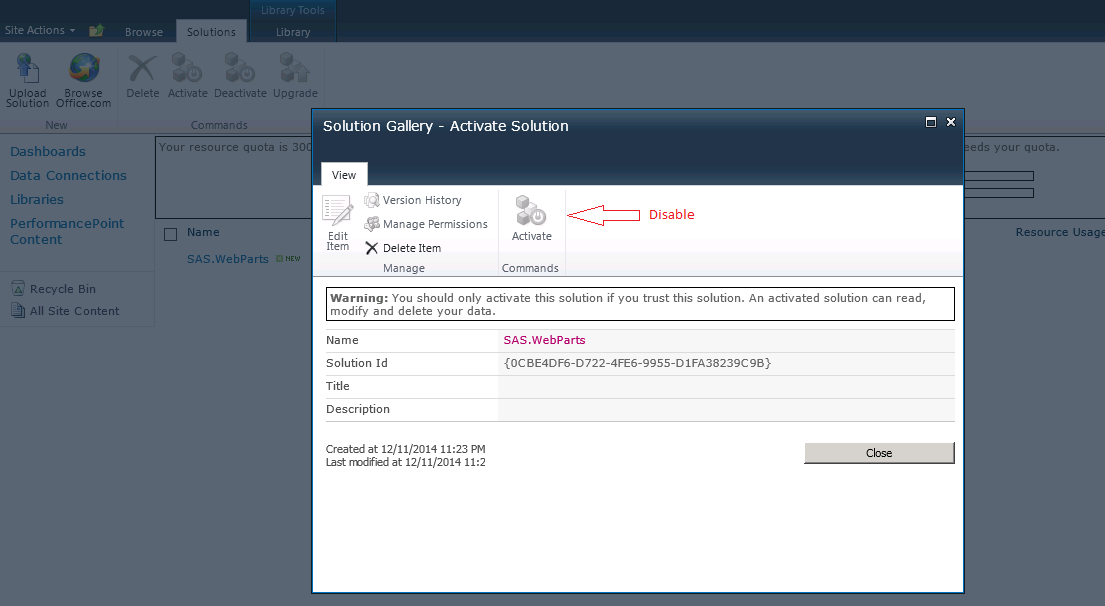Open the Site Actions menu
1105x606 pixels.
coord(39,30)
